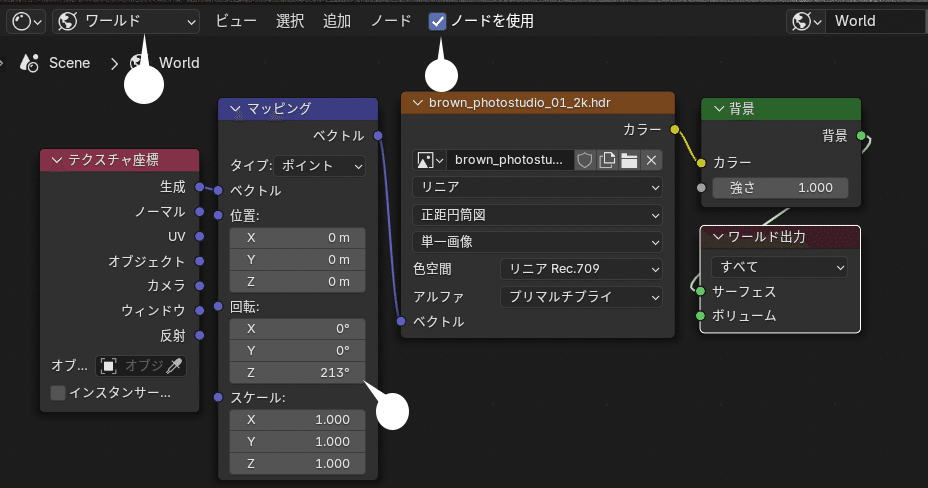The image size is (928, 488).
Task: Click the green ボリューム input socket
Action: 701,316
